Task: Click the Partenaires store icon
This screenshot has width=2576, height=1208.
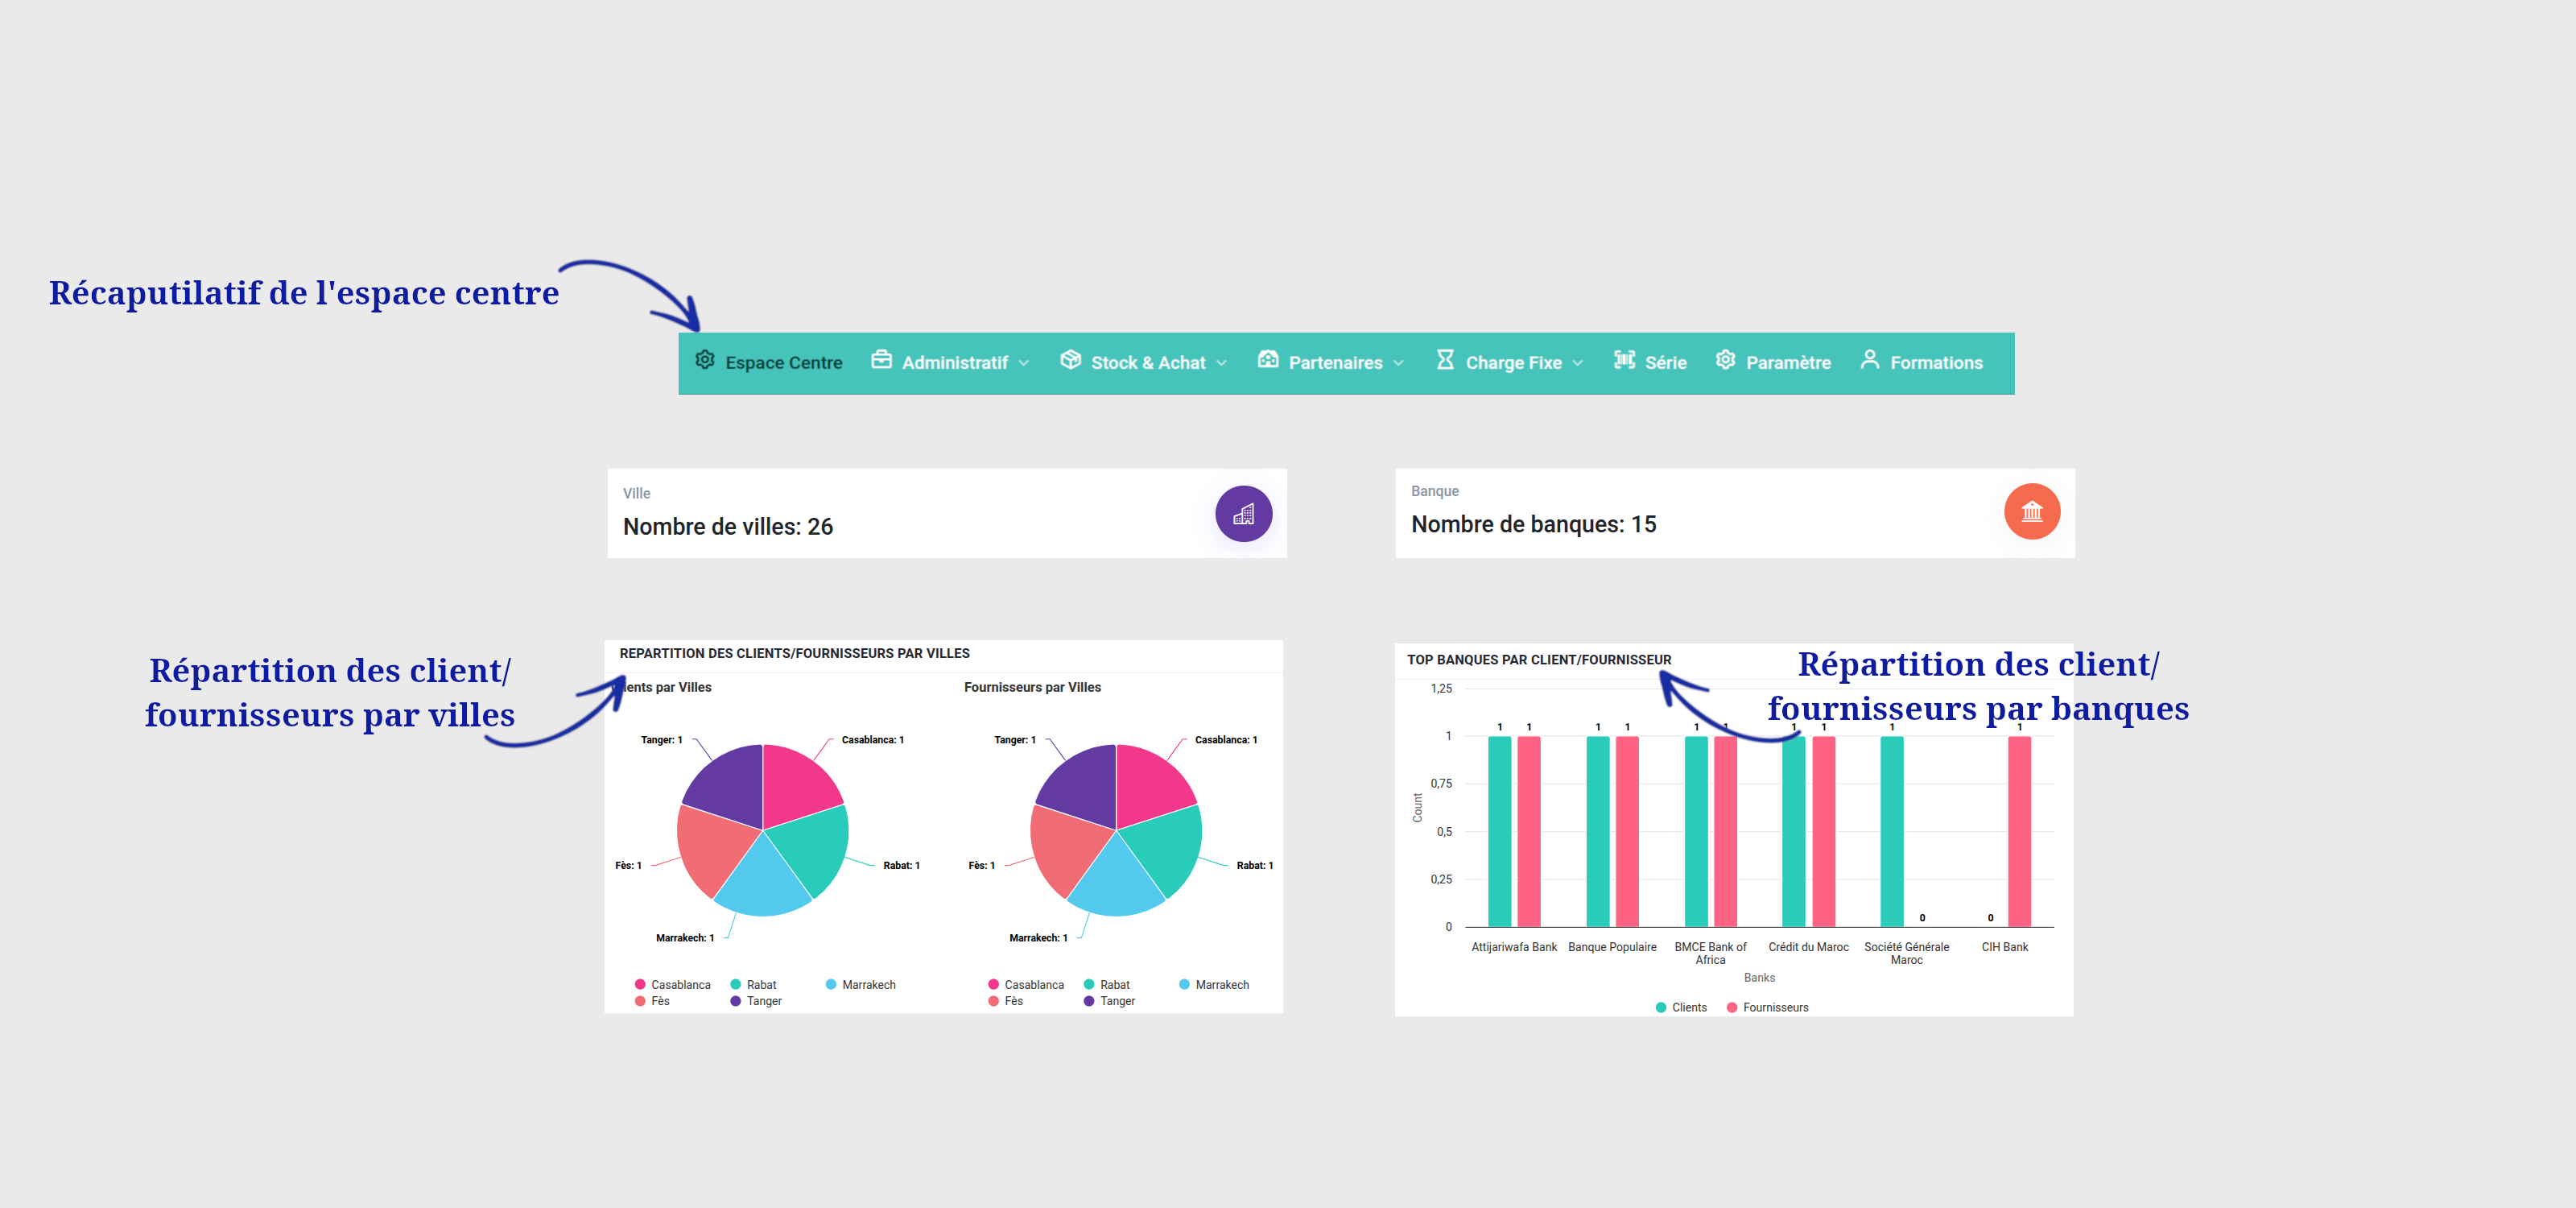Action: click(x=1268, y=359)
